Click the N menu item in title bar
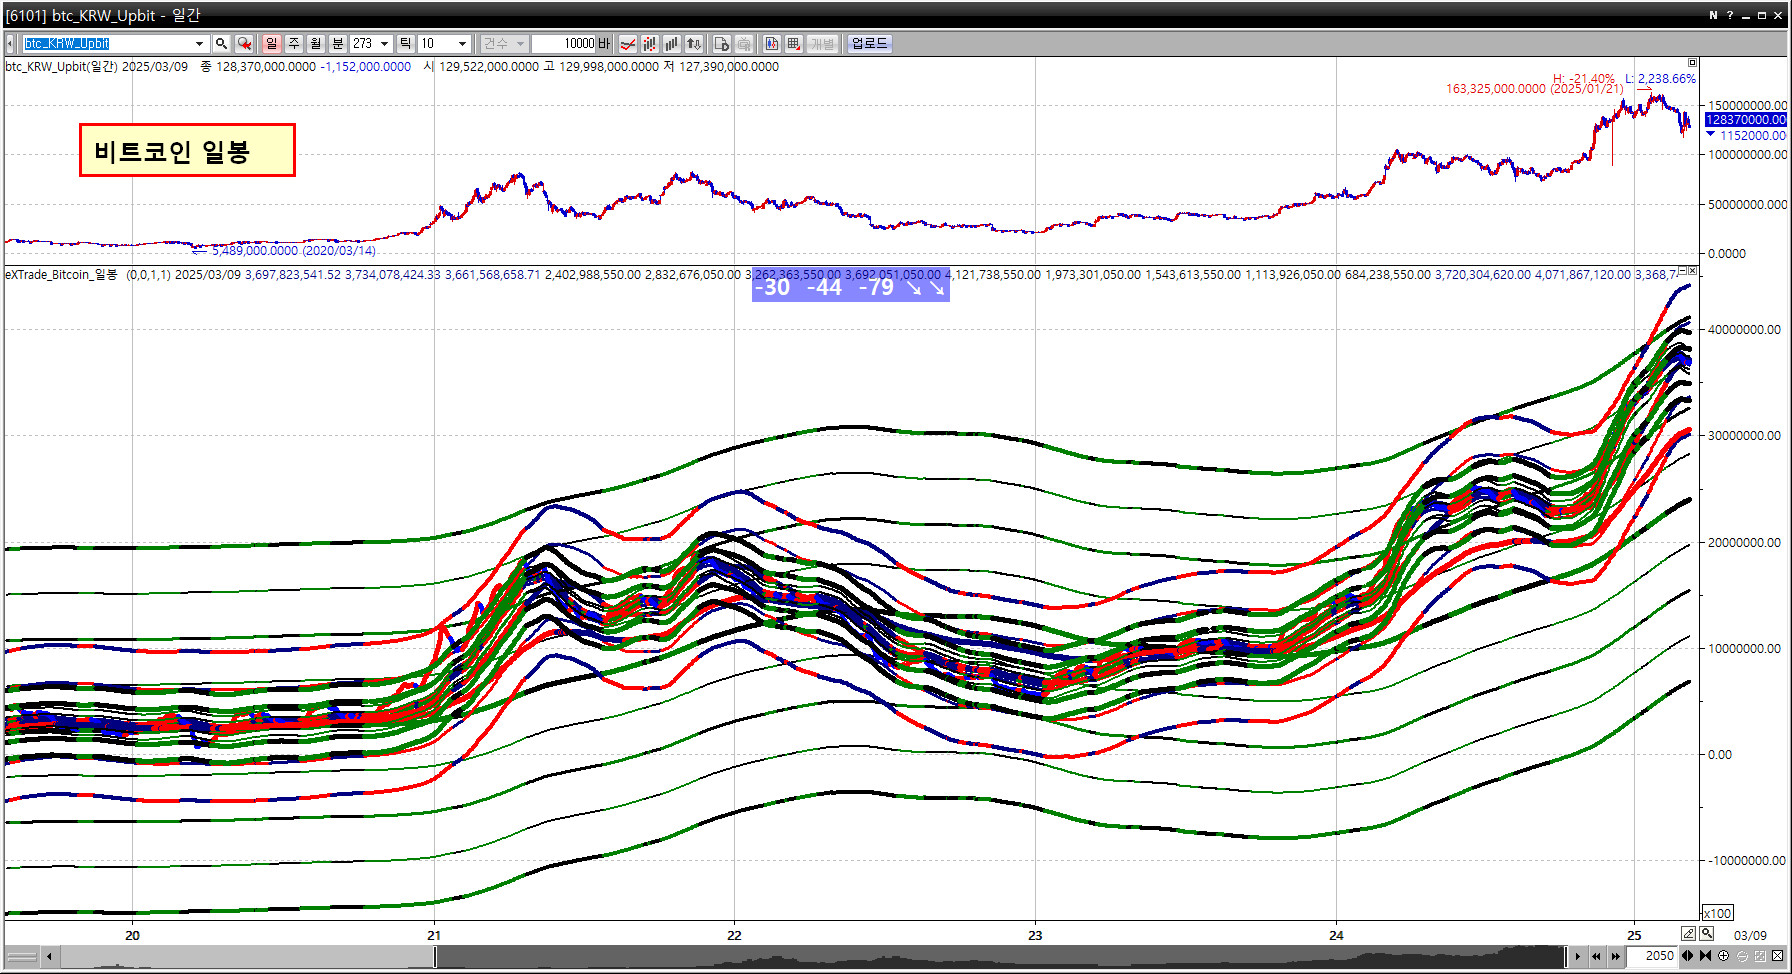This screenshot has height=974, width=1792. point(1713,15)
